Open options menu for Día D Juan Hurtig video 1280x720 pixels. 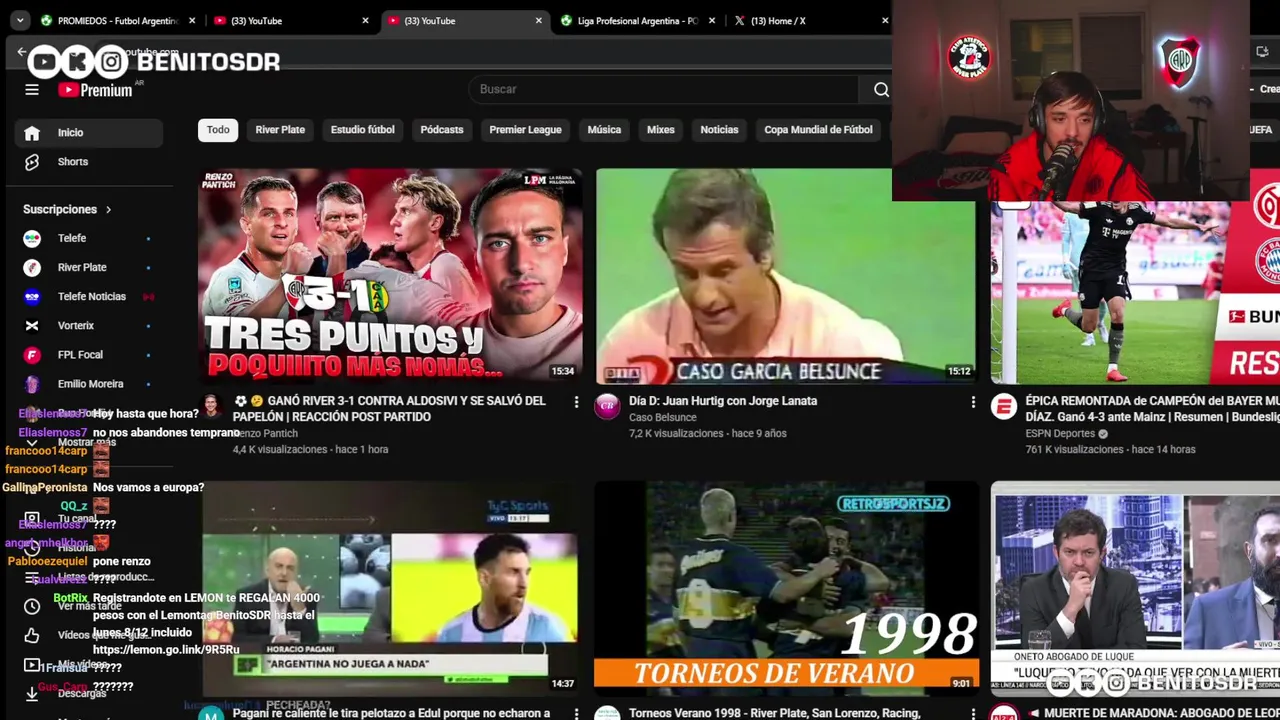pos(973,402)
